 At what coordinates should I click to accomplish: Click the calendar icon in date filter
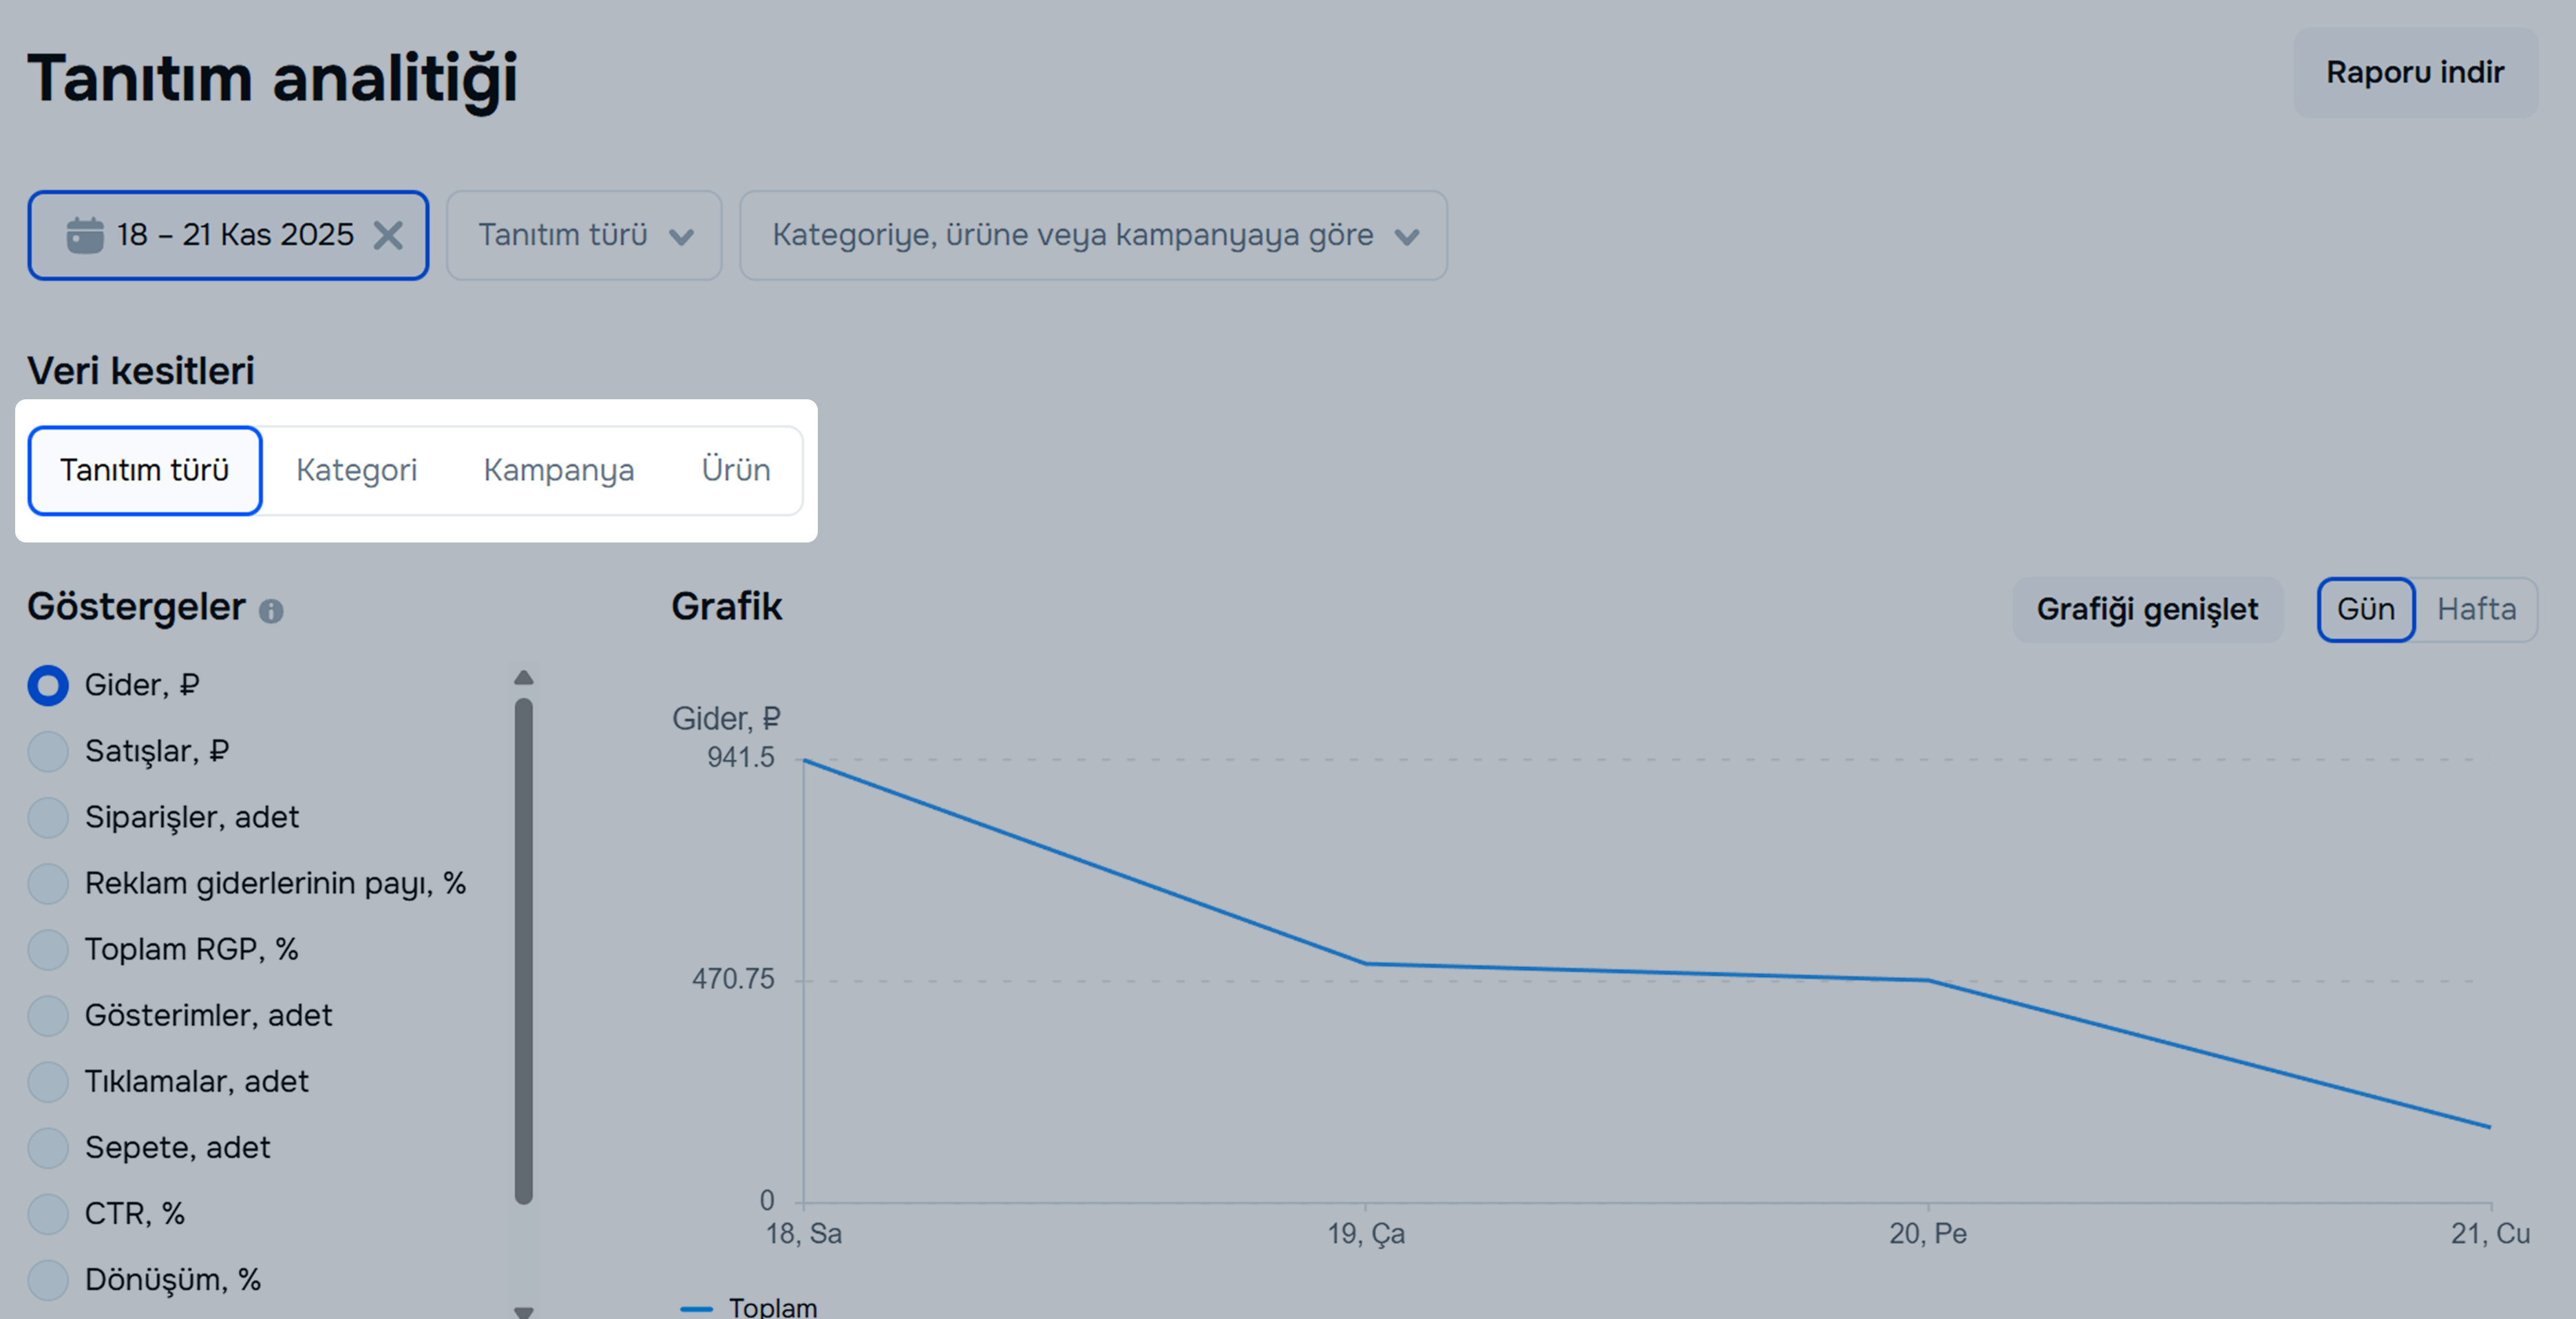[85, 236]
